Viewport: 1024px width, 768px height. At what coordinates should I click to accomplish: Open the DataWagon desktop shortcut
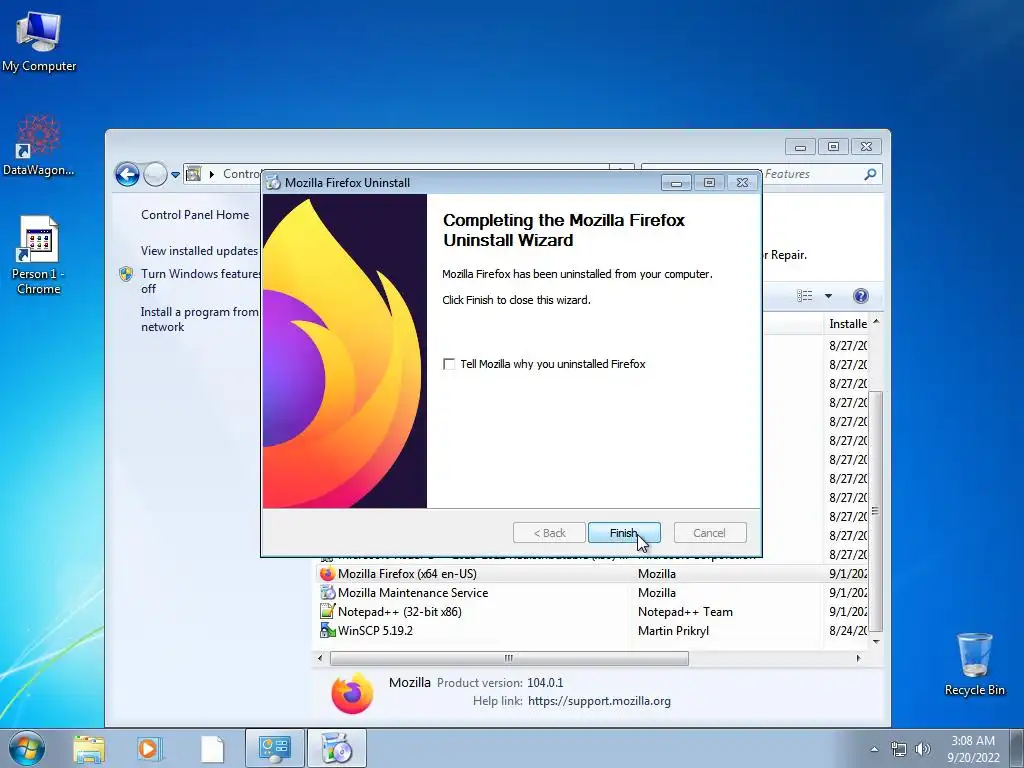[39, 145]
